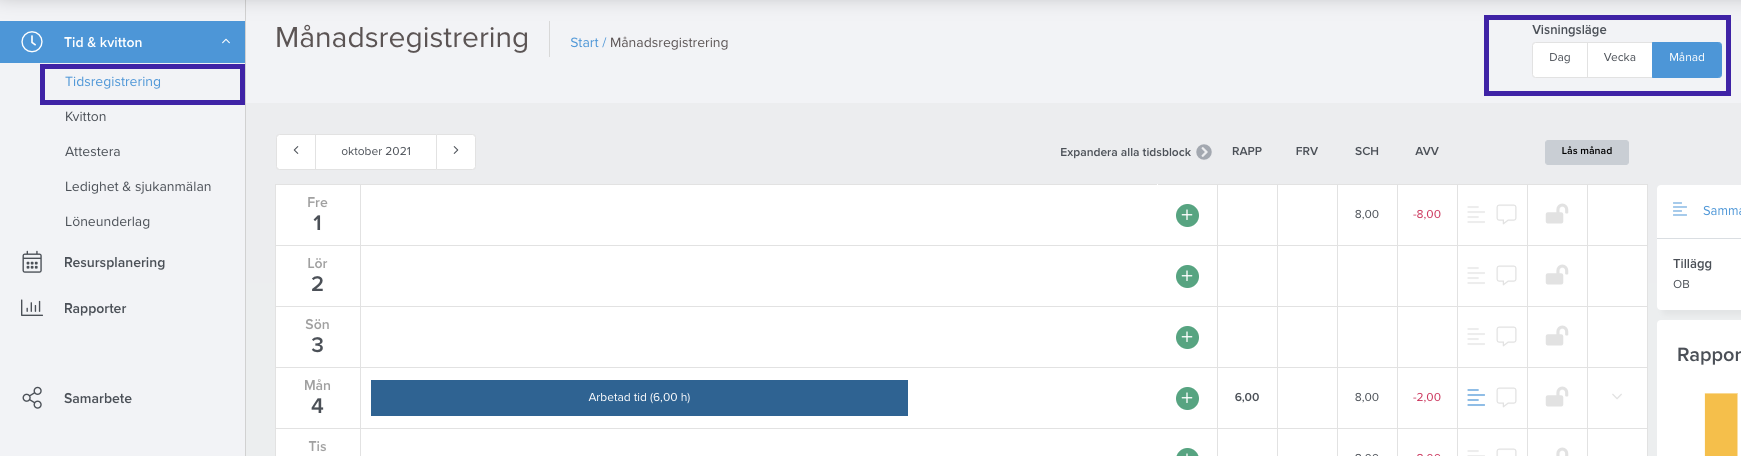Screen dimensions: 1741x456
Task: Click the AVV column header
Action: (x=1427, y=152)
